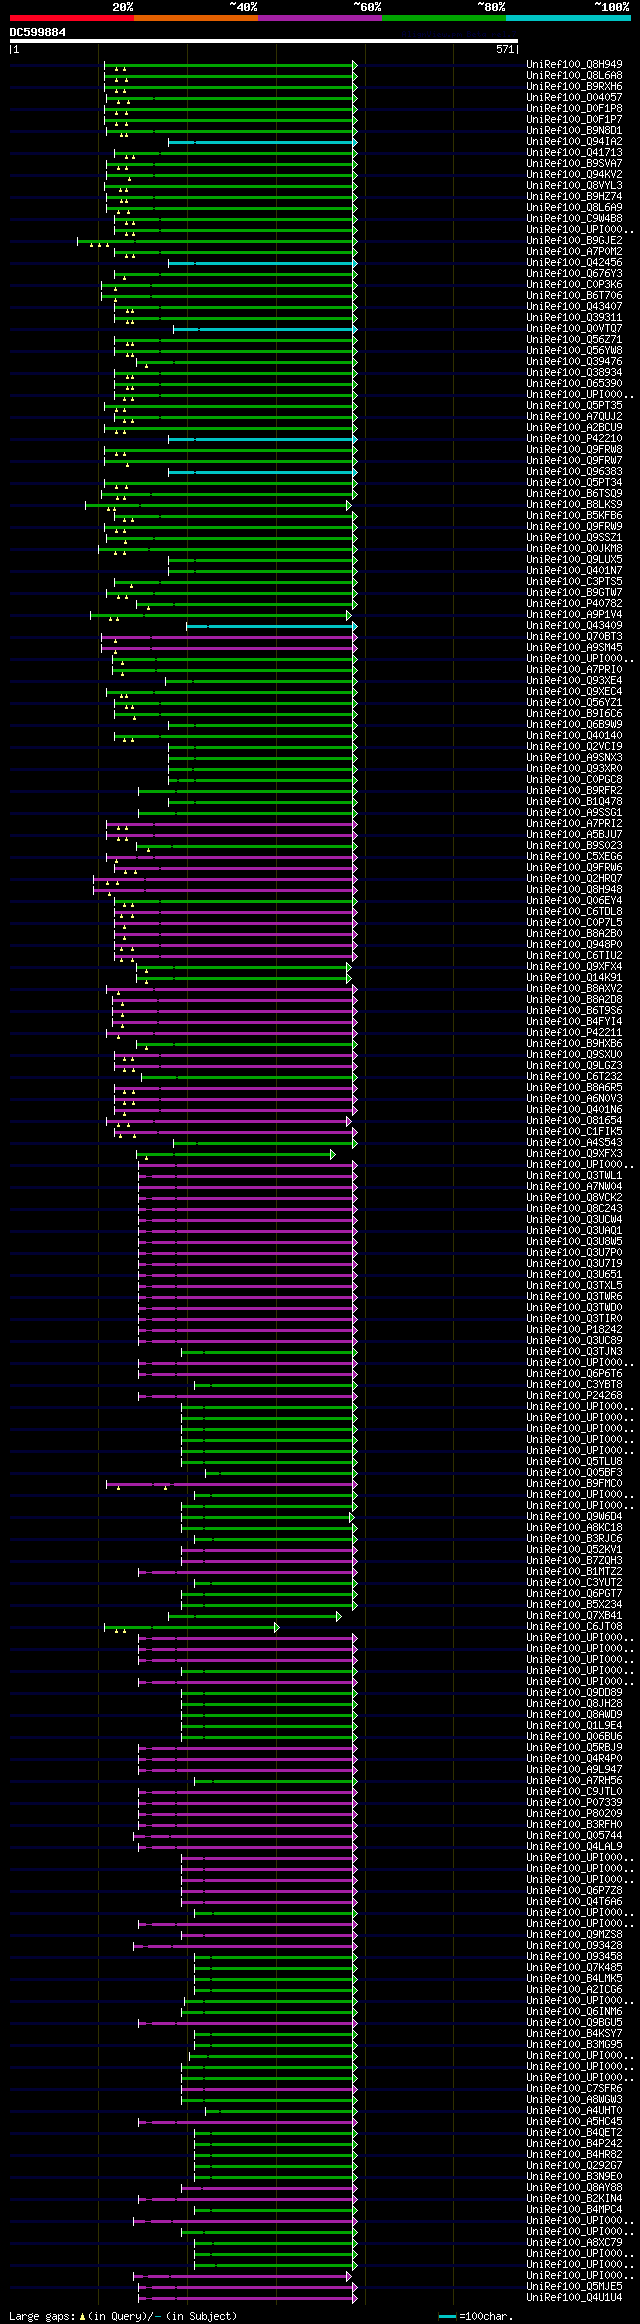Choose entry UniRef100_Q52KV1
The width and height of the screenshot is (640, 2324).
point(574,1550)
